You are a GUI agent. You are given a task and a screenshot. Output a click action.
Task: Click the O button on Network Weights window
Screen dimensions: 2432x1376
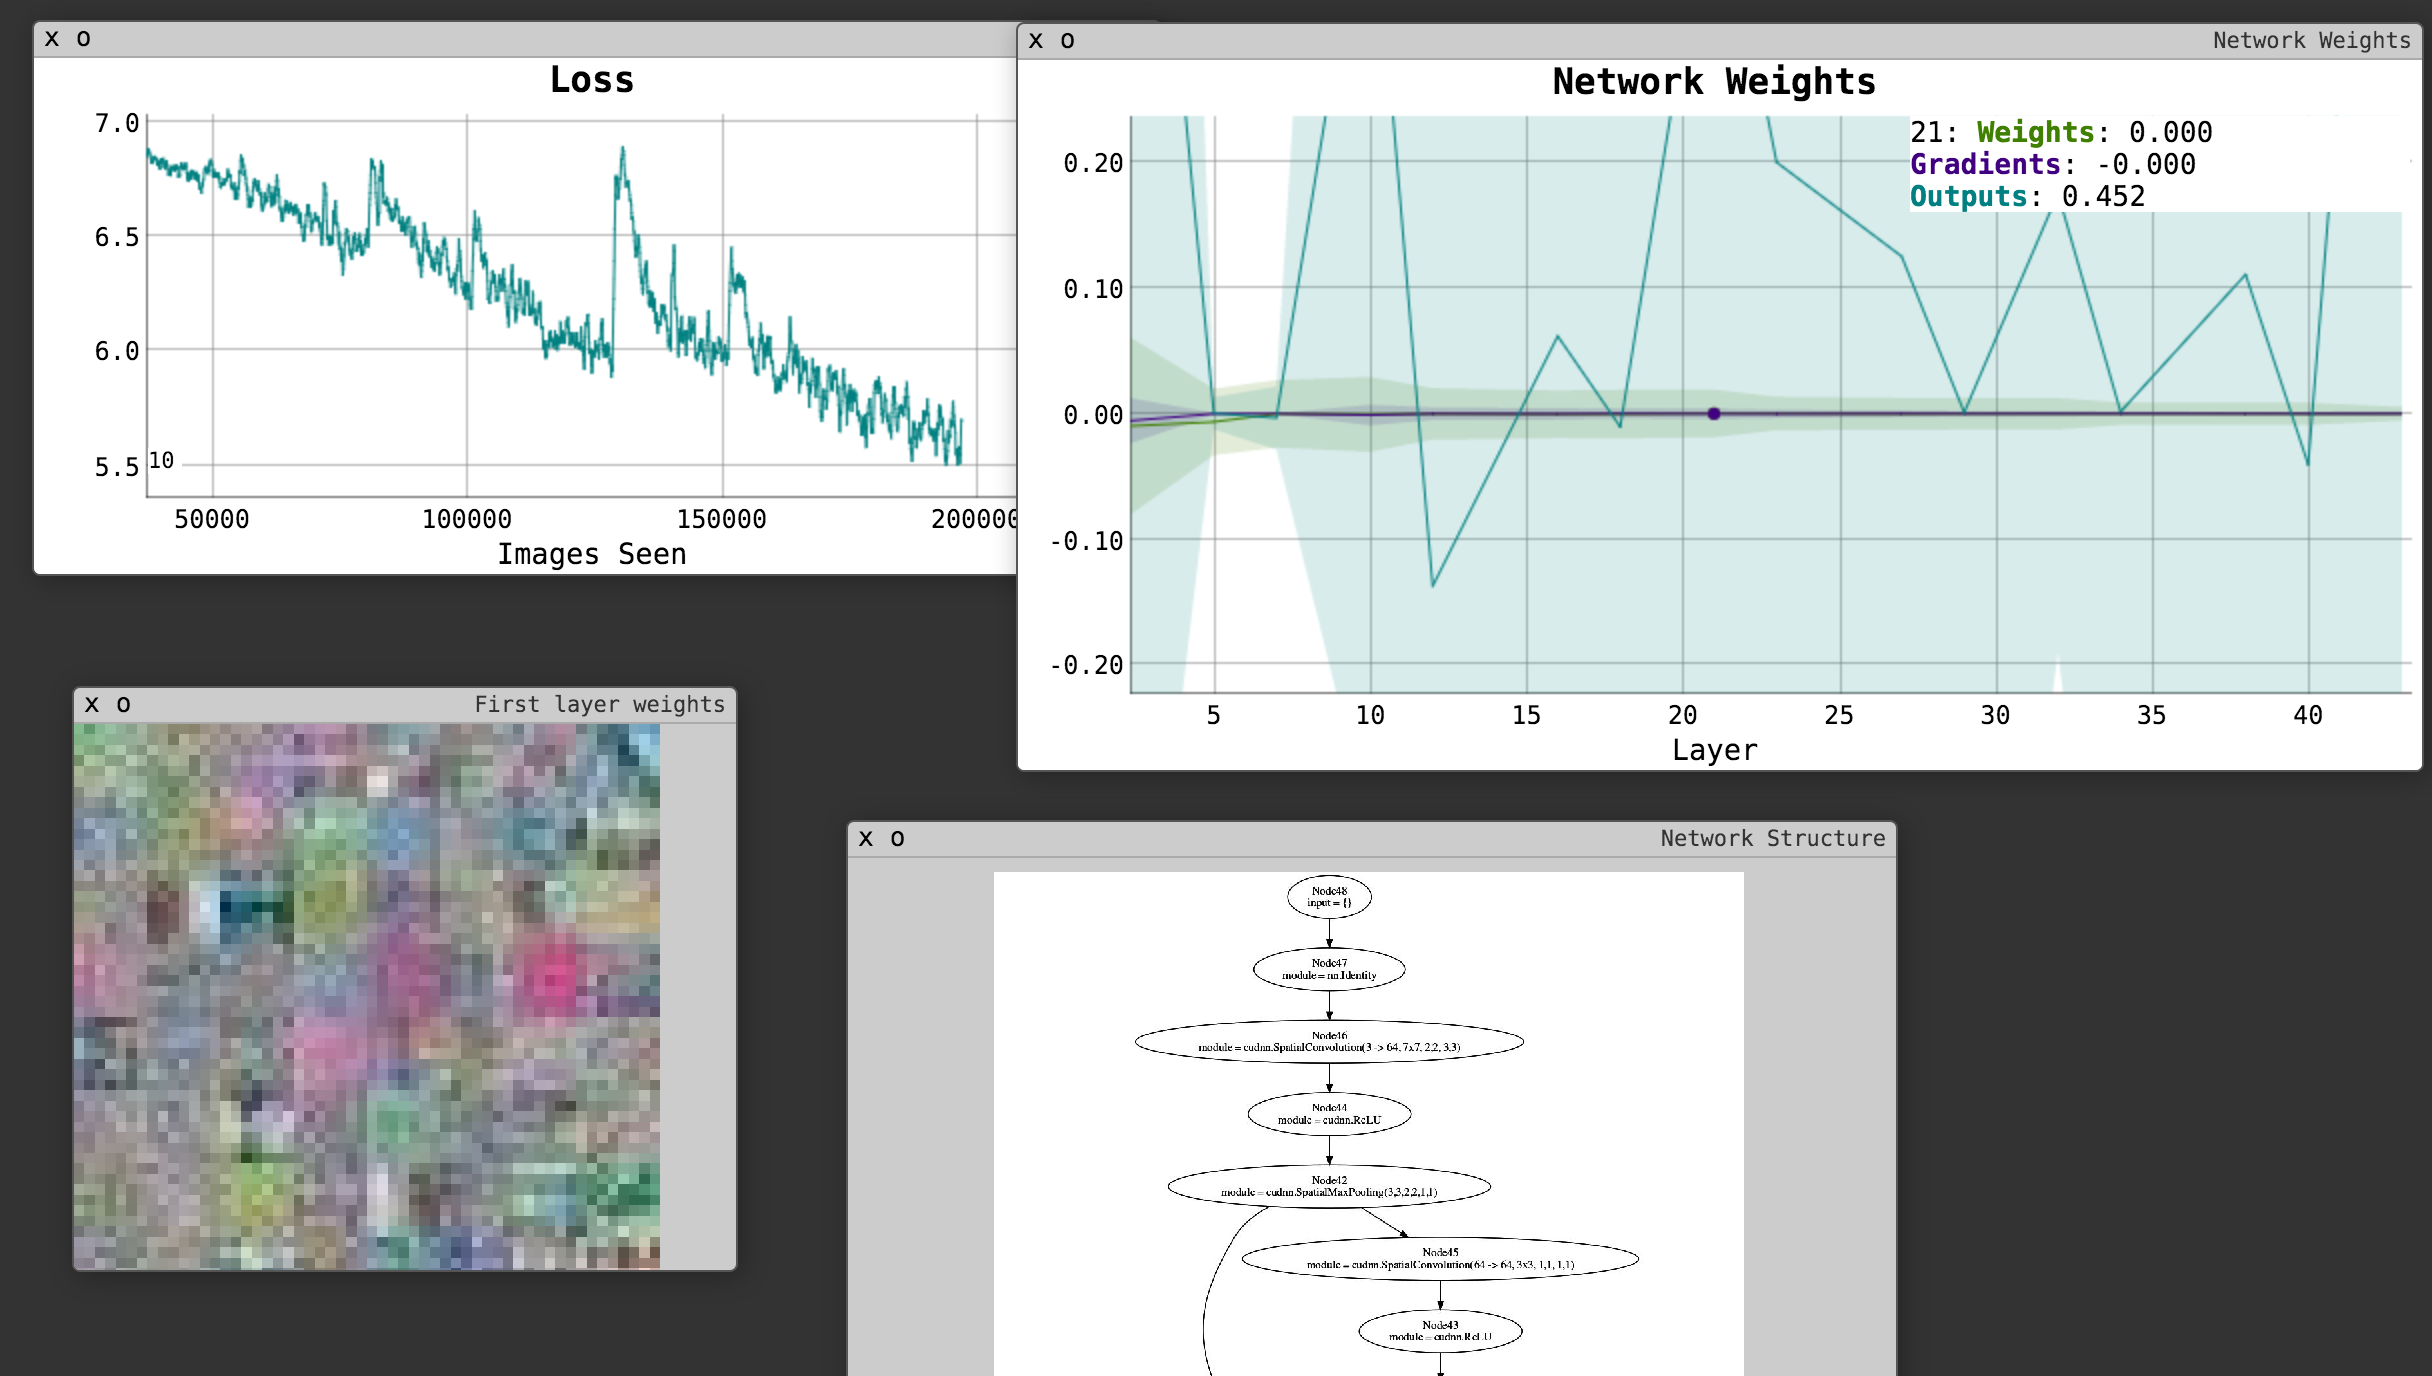(x=1068, y=41)
